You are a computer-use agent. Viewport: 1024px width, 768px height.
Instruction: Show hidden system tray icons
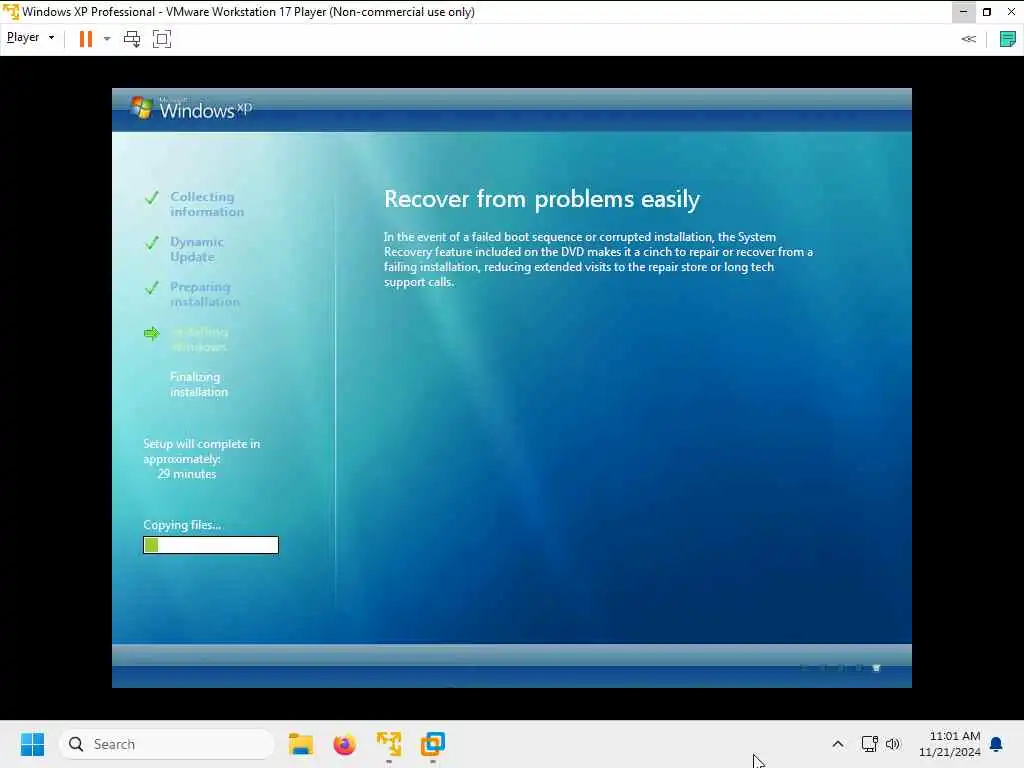click(838, 744)
